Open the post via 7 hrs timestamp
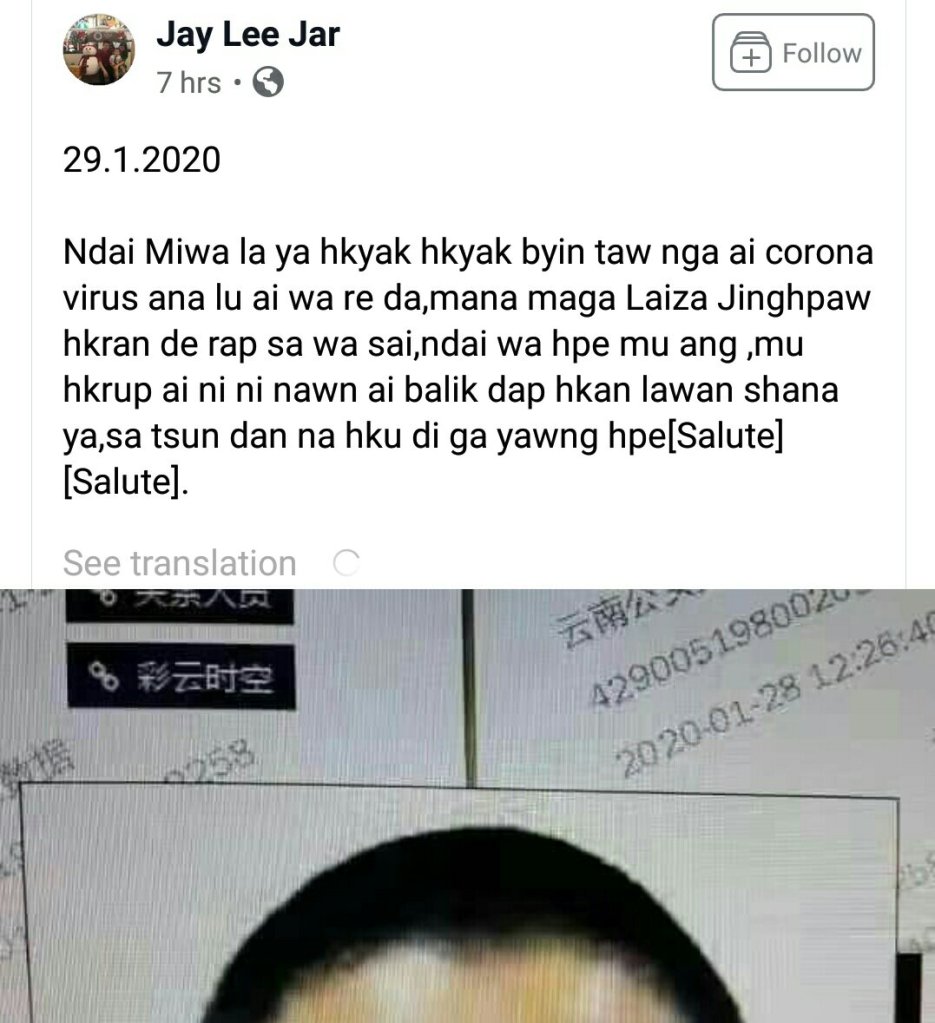The height and width of the screenshot is (1023, 935). pyautogui.click(x=189, y=83)
